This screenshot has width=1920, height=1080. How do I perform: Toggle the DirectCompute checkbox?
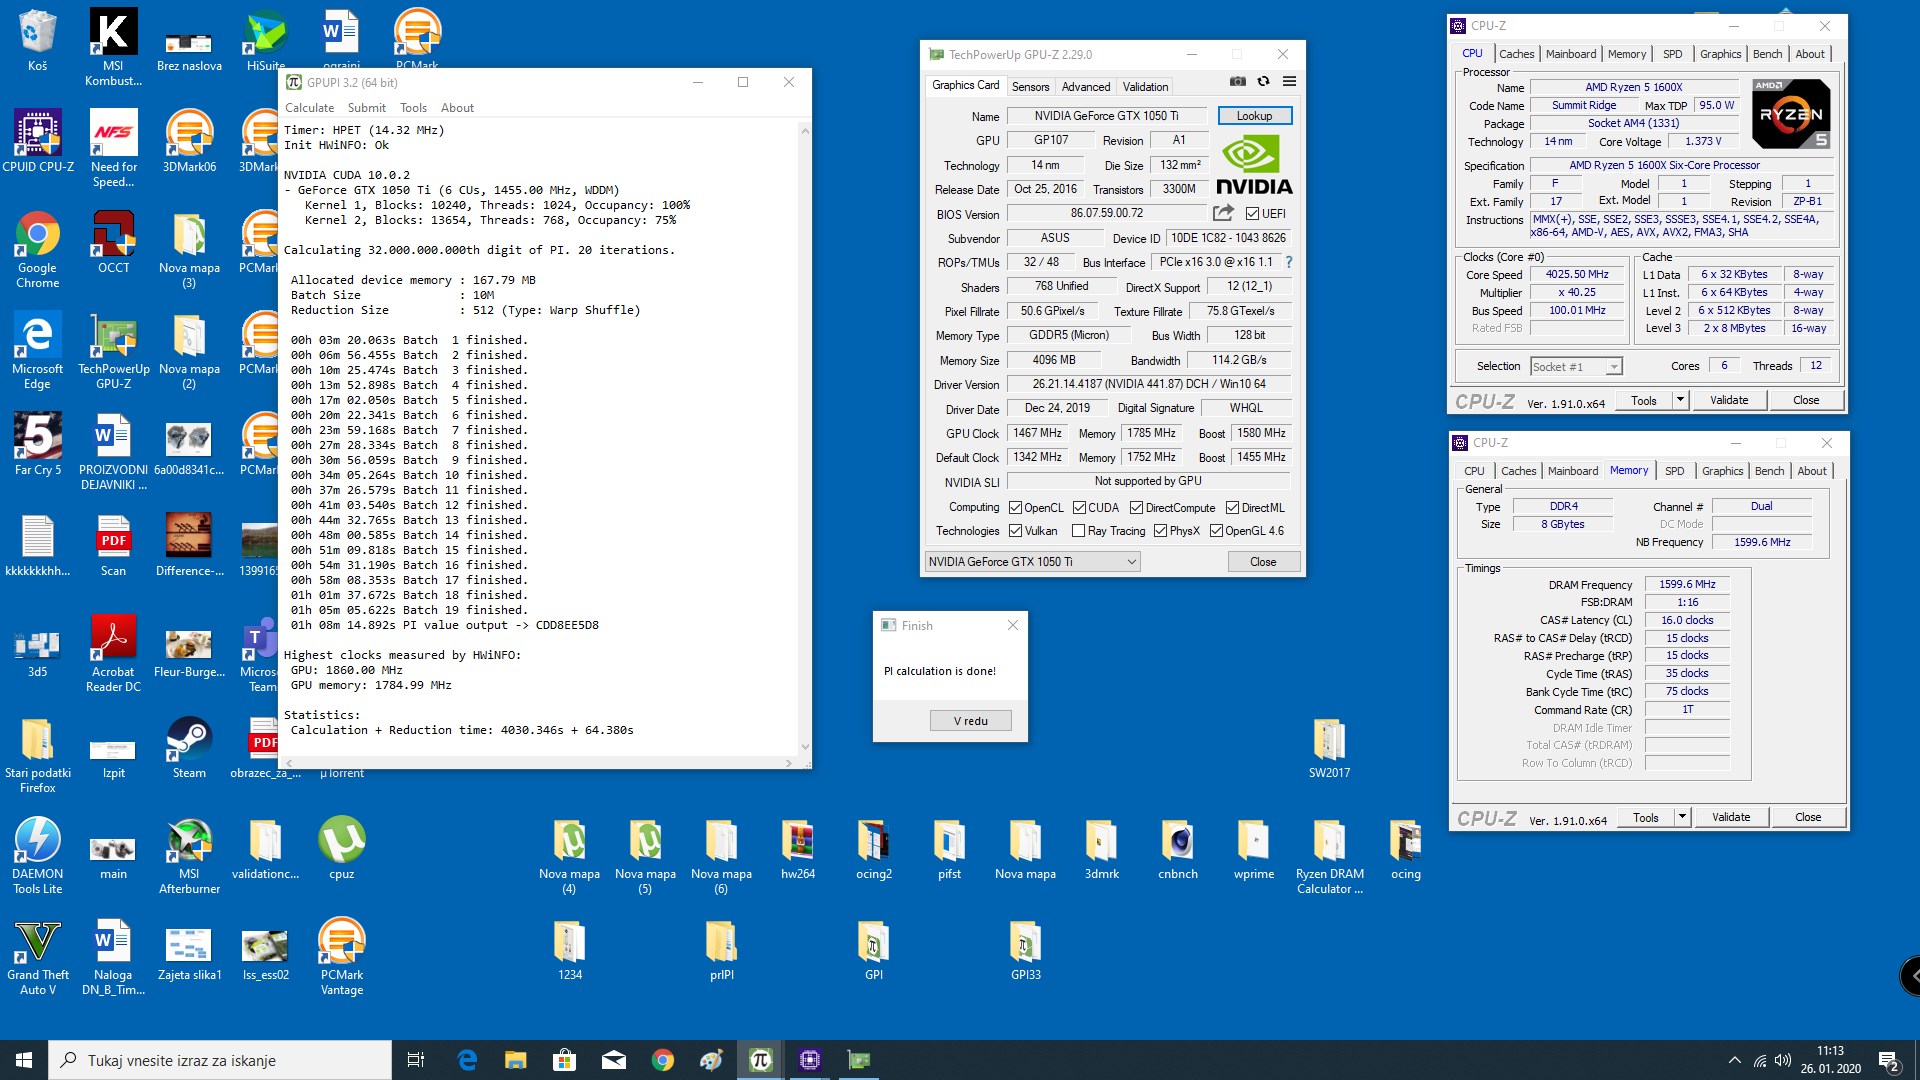[1136, 508]
